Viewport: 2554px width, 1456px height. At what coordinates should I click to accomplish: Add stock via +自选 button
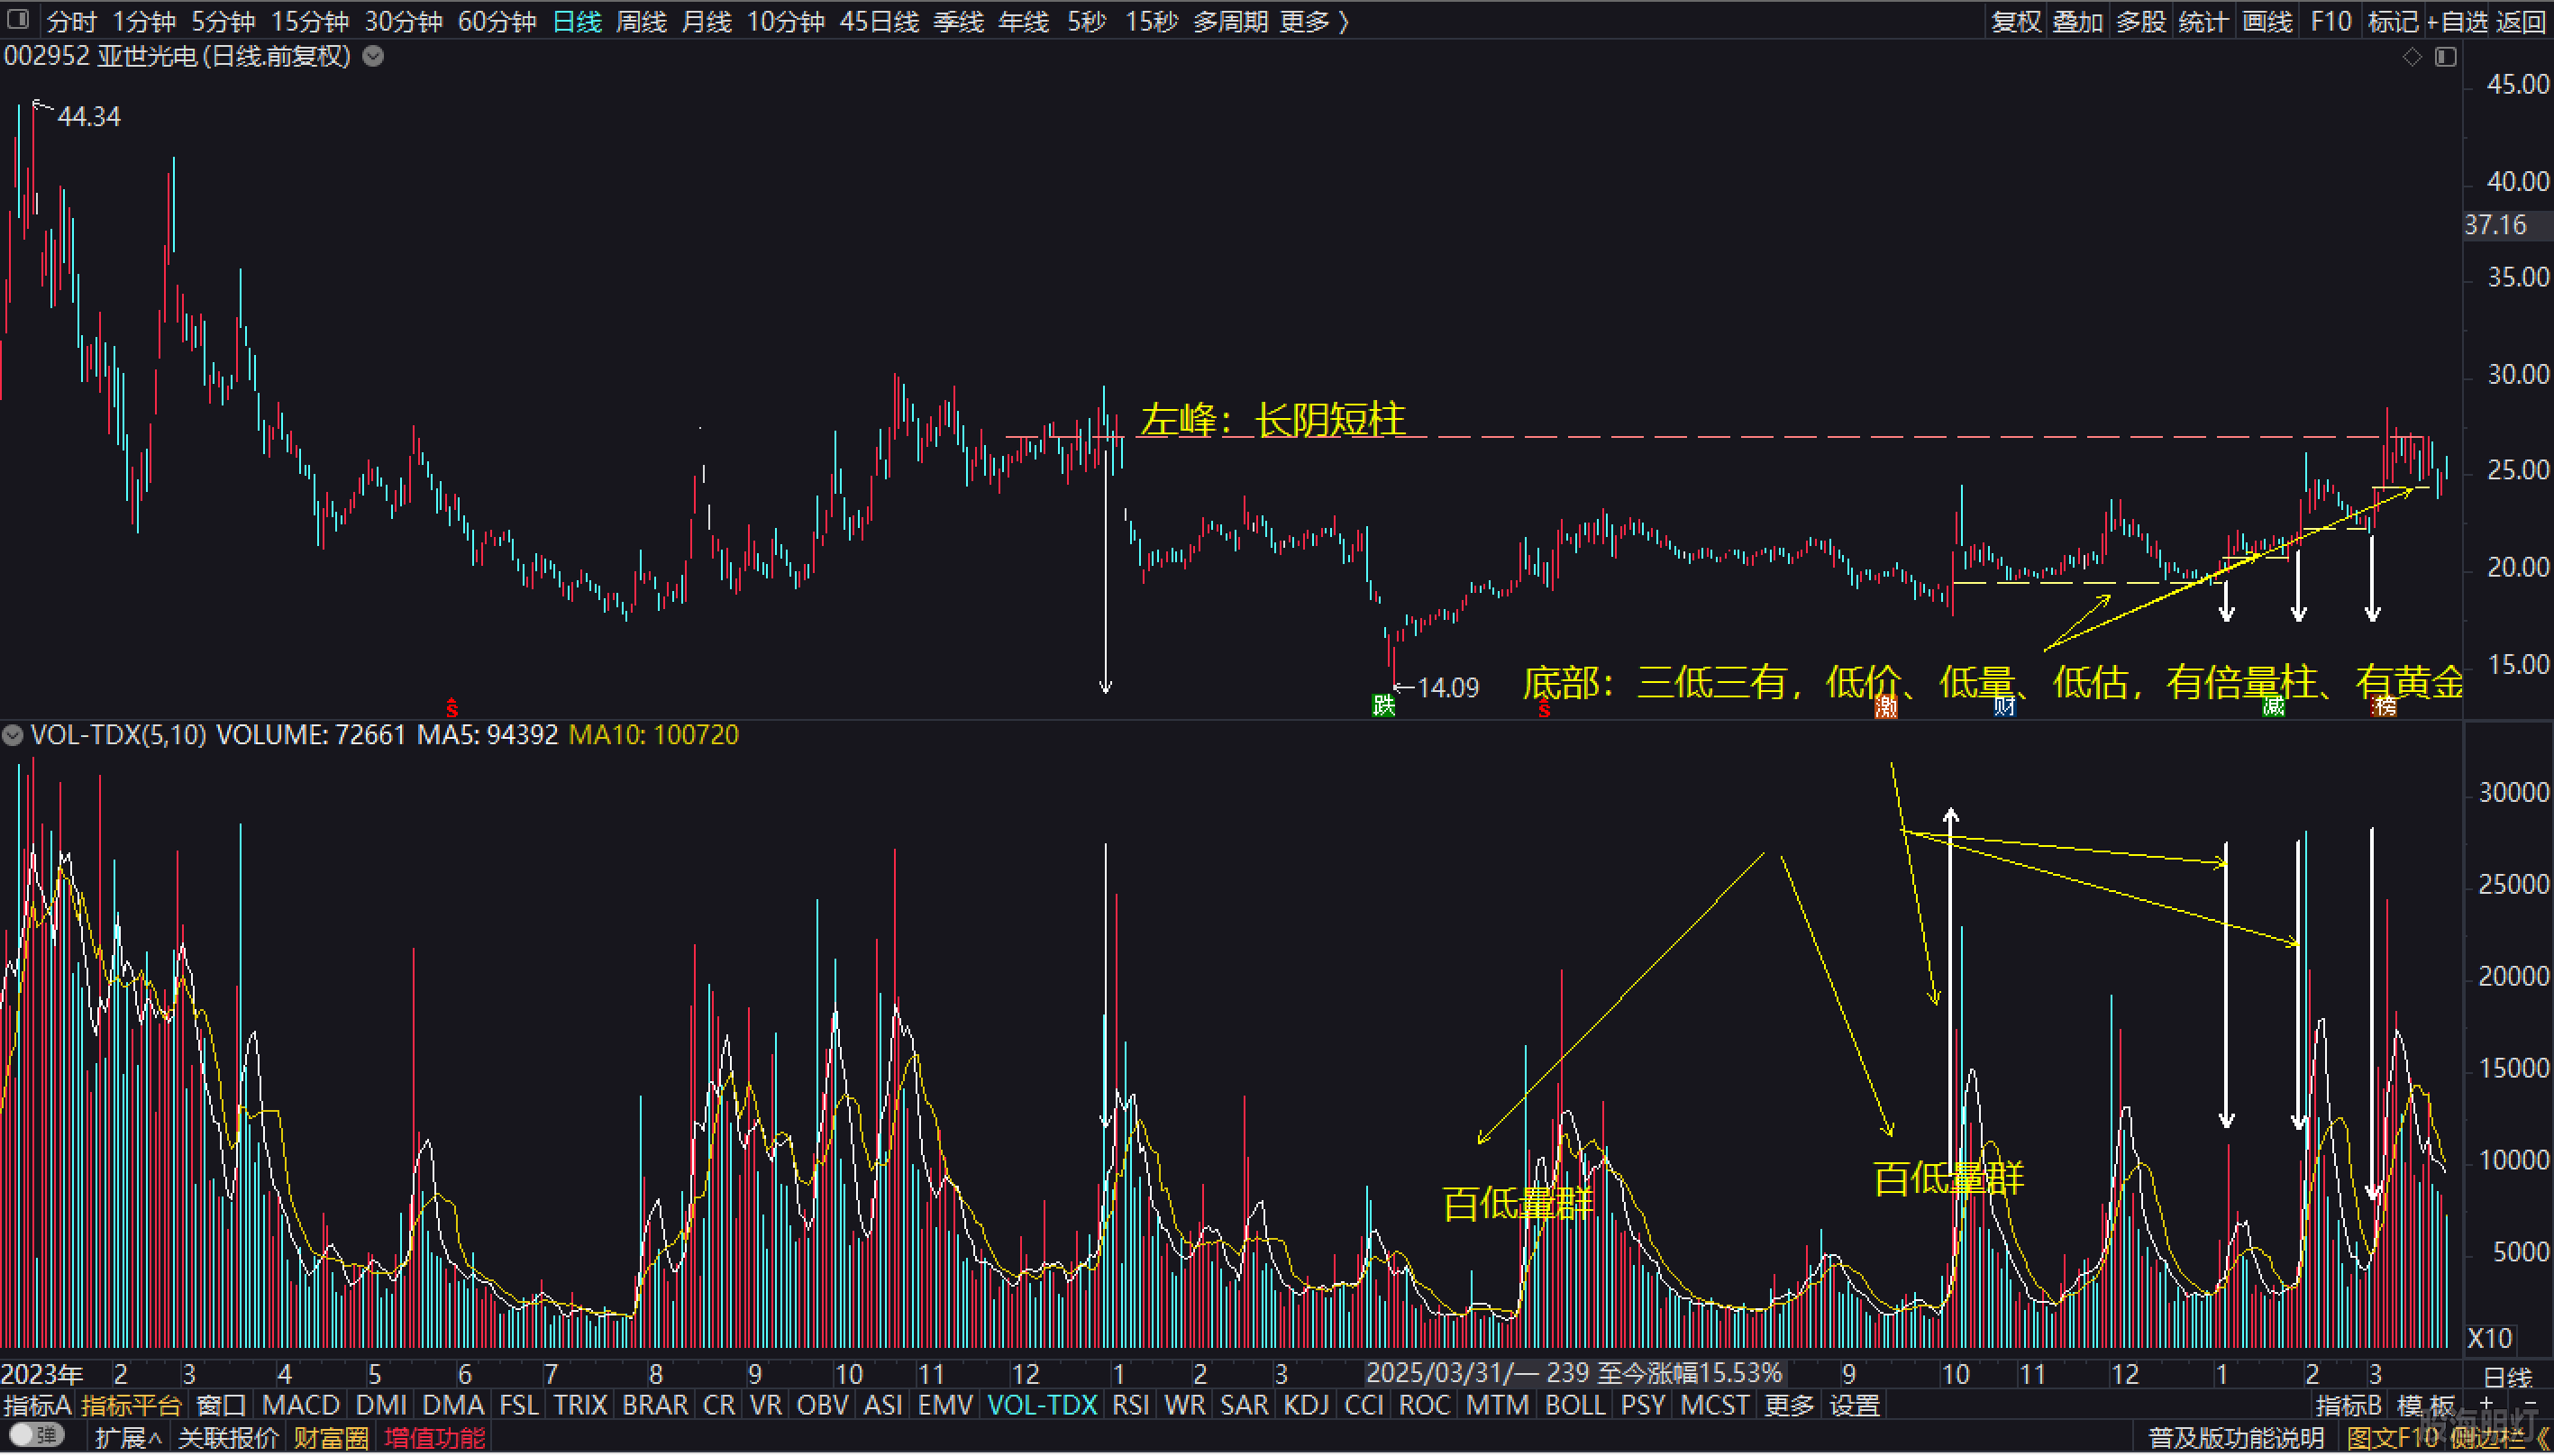pyautogui.click(x=2457, y=21)
